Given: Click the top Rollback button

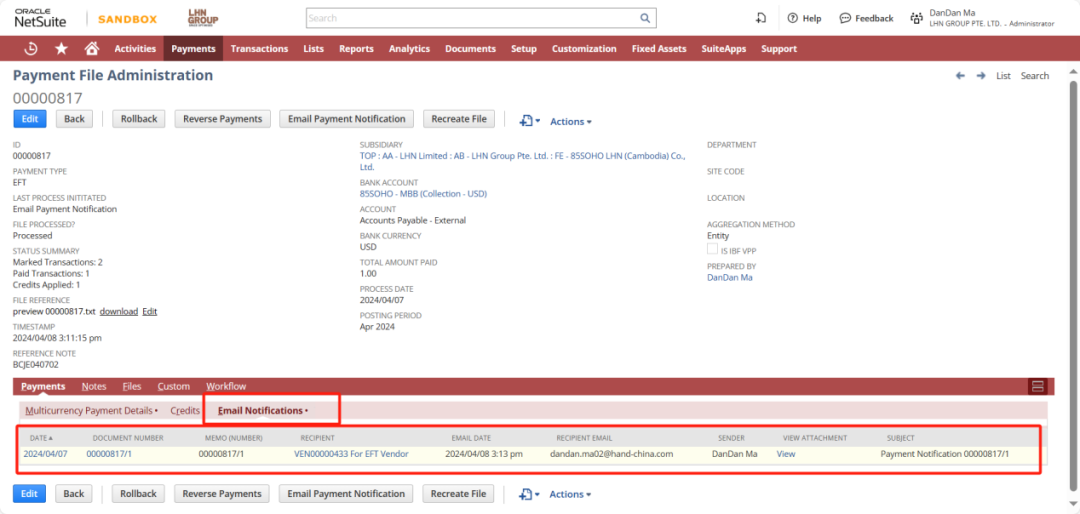Looking at the screenshot, I should coord(138,119).
